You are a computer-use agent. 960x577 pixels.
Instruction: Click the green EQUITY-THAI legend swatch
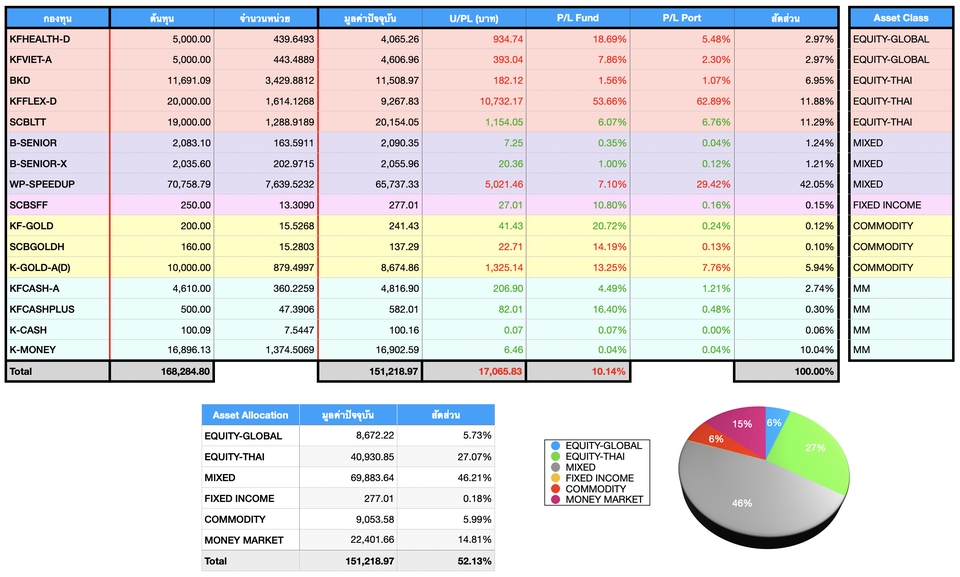coord(555,456)
